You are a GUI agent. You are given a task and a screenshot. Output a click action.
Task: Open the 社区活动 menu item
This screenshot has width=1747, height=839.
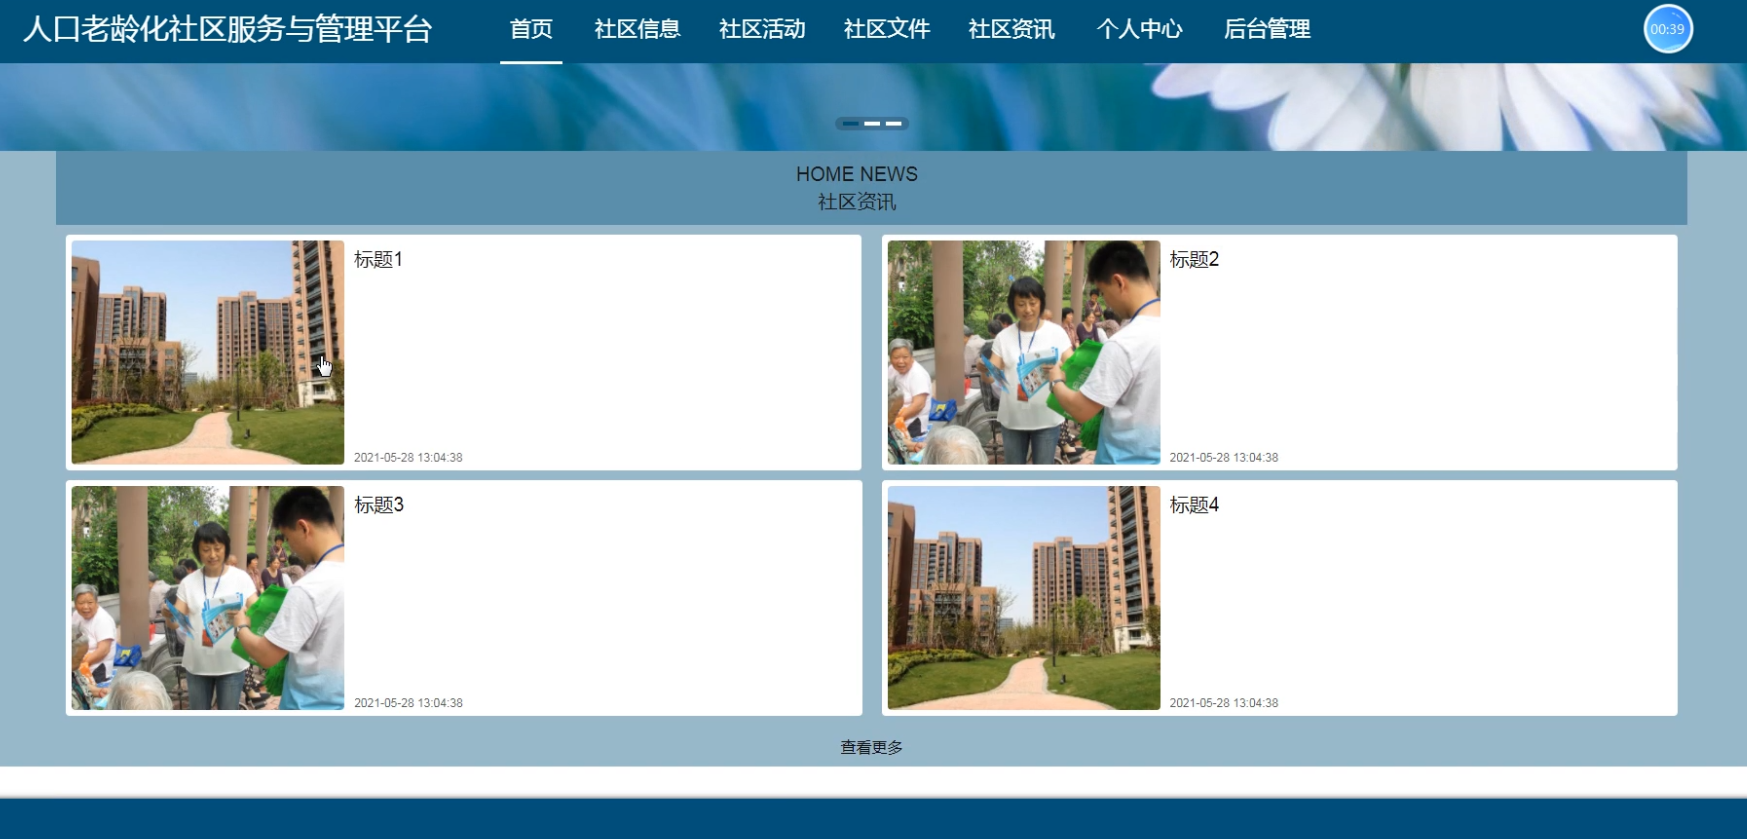coord(762,30)
